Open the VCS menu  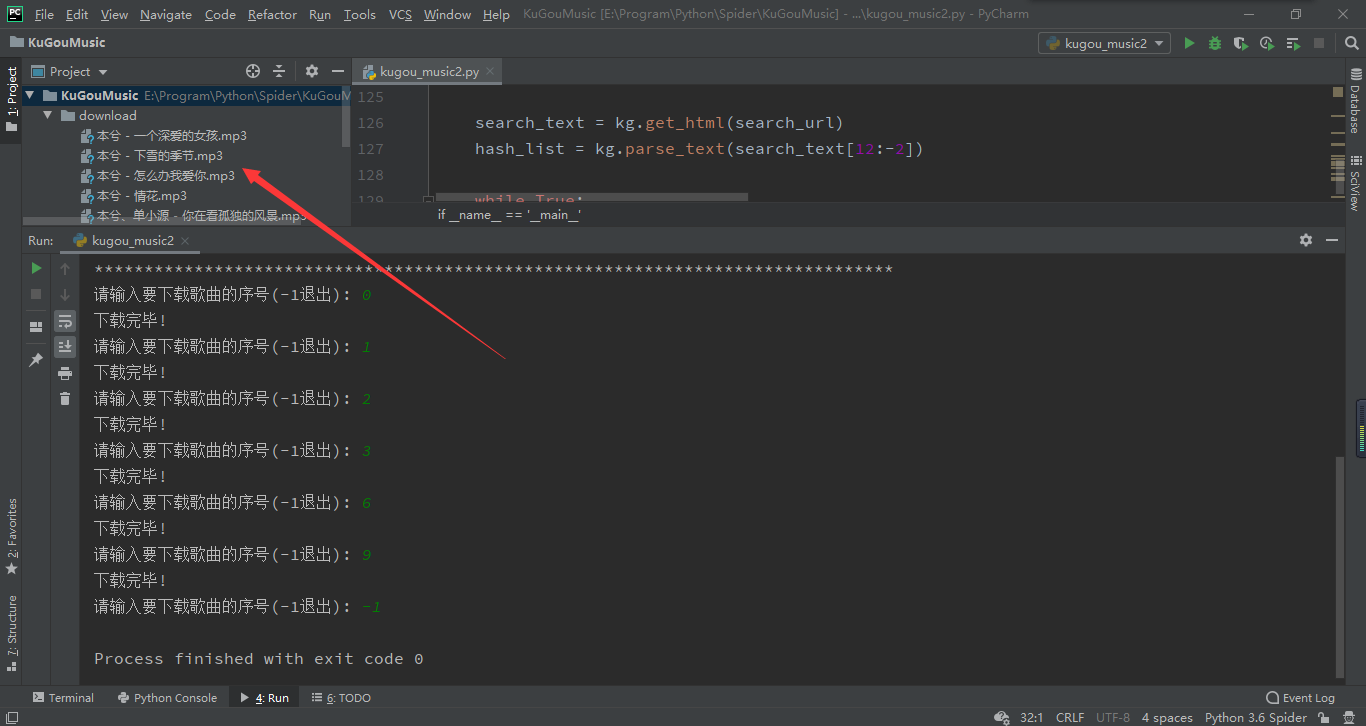[x=400, y=14]
